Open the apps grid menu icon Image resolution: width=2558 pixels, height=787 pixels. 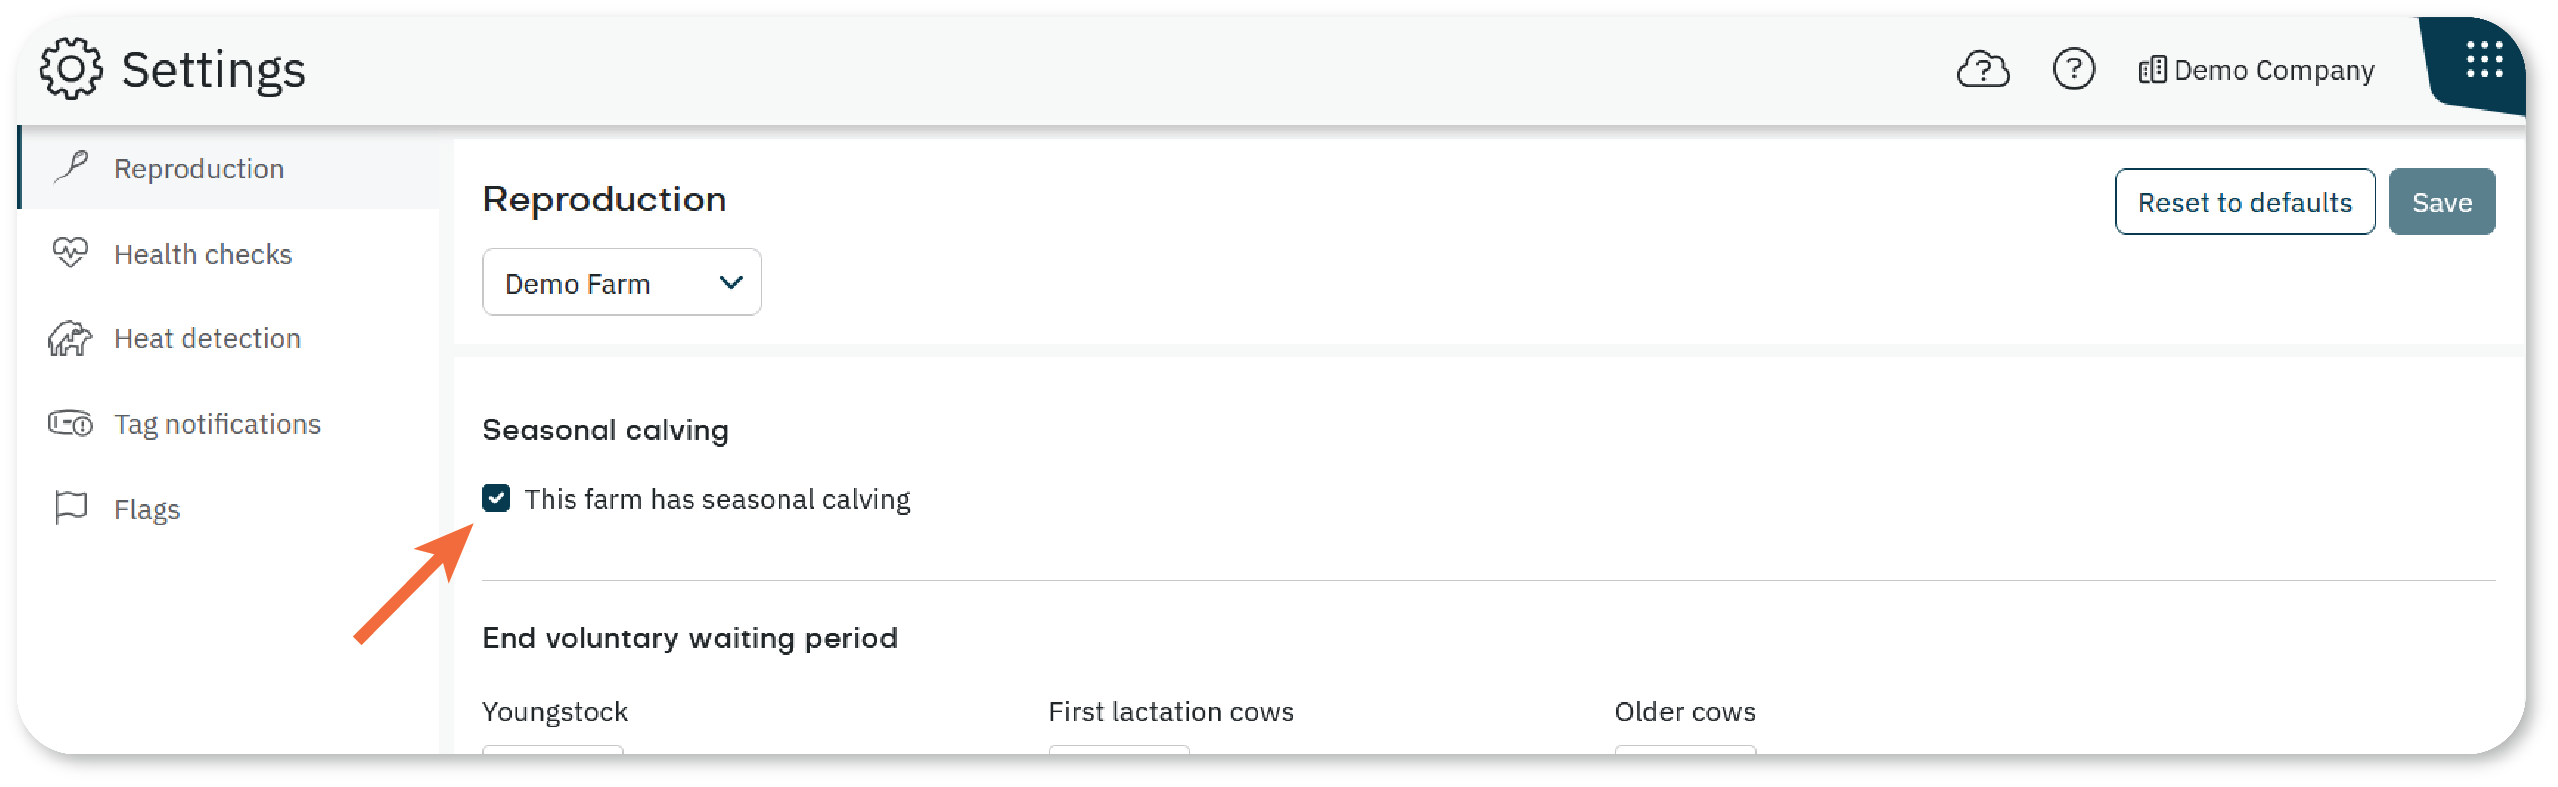coord(2484,60)
